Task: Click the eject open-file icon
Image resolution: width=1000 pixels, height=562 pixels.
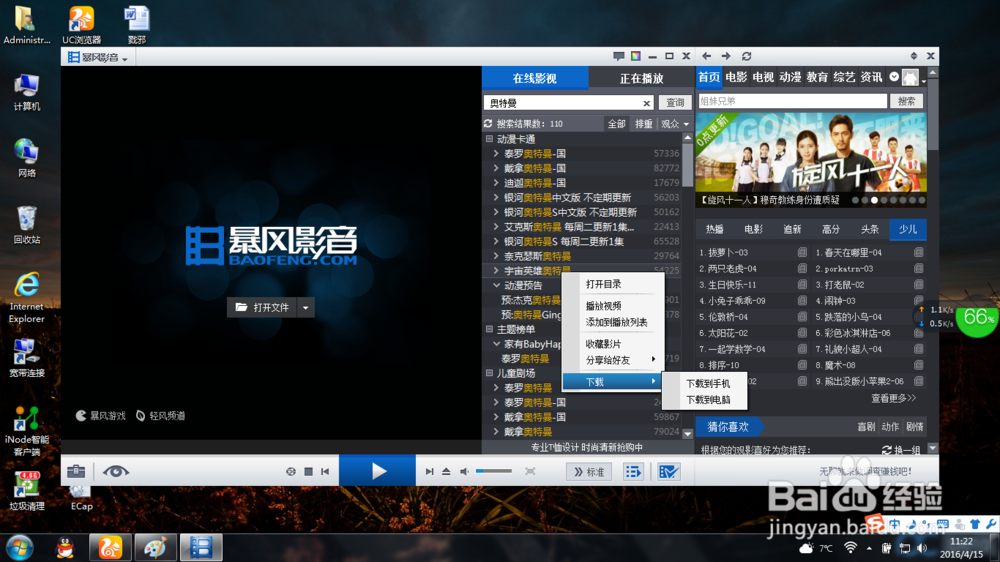Action: (446, 471)
